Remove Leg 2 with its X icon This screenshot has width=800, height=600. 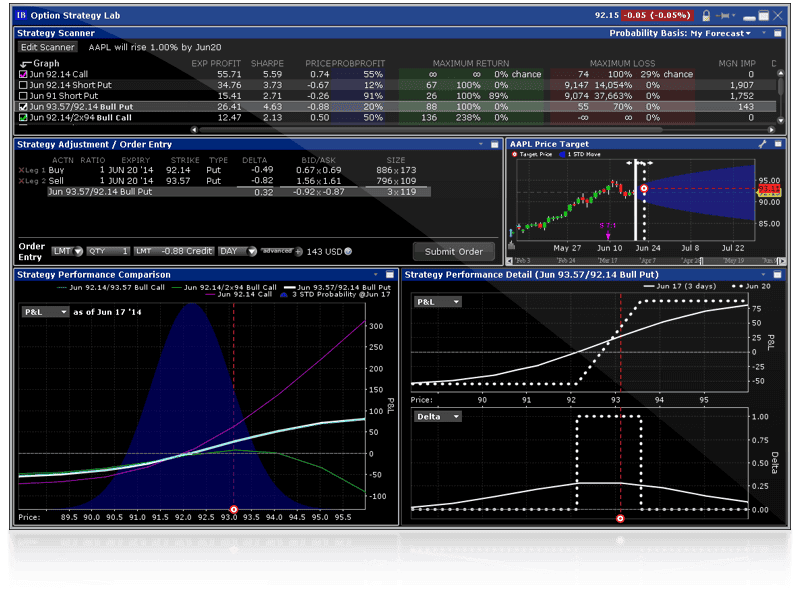(21, 181)
